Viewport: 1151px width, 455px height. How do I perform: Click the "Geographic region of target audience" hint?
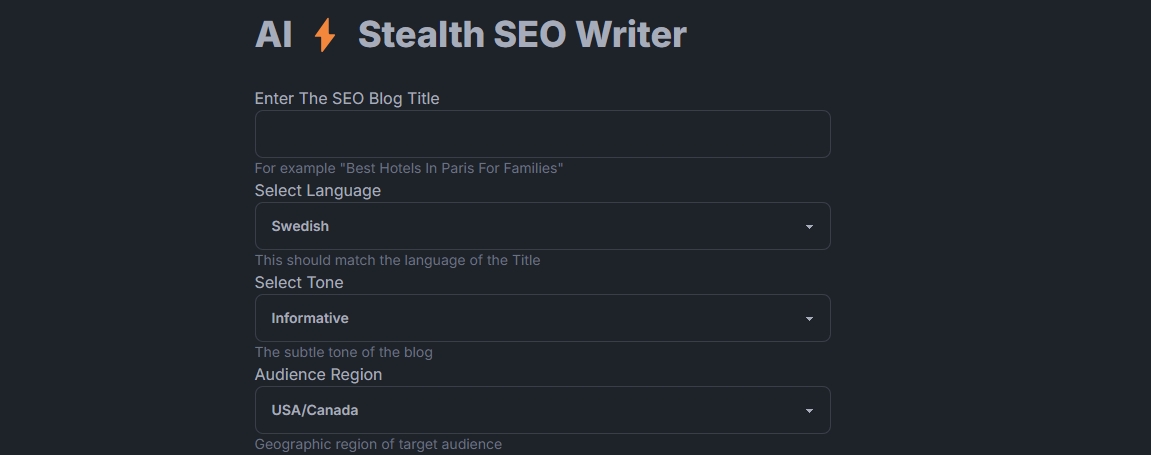pyautogui.click(x=378, y=444)
